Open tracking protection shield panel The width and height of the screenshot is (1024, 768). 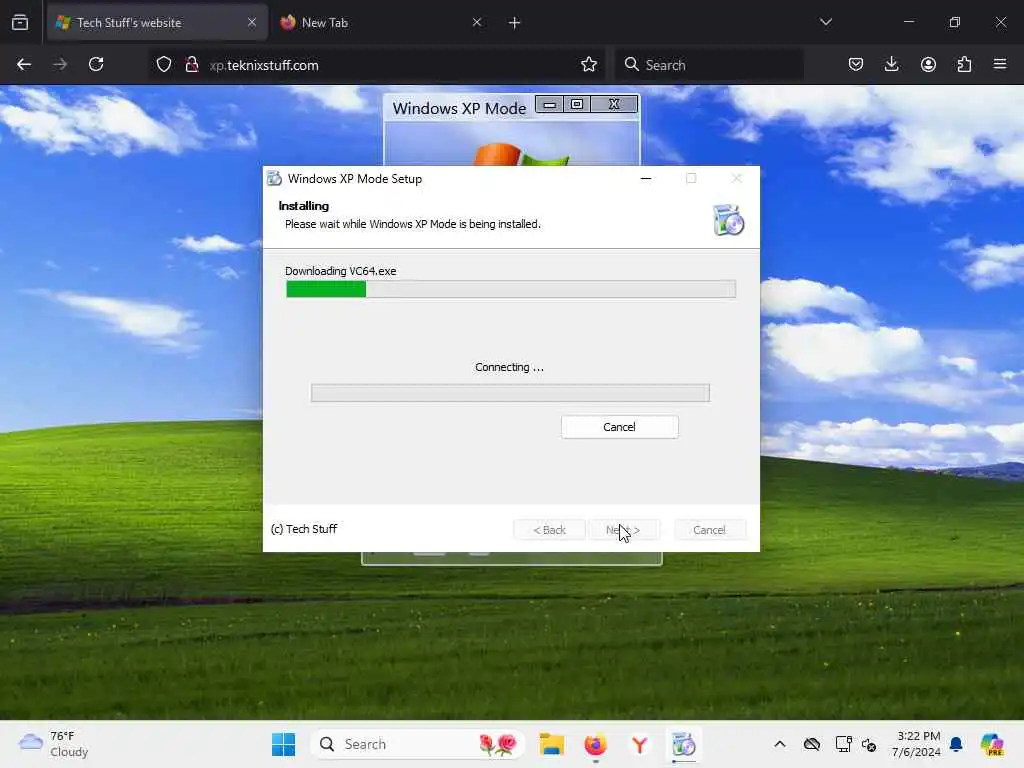coord(164,65)
